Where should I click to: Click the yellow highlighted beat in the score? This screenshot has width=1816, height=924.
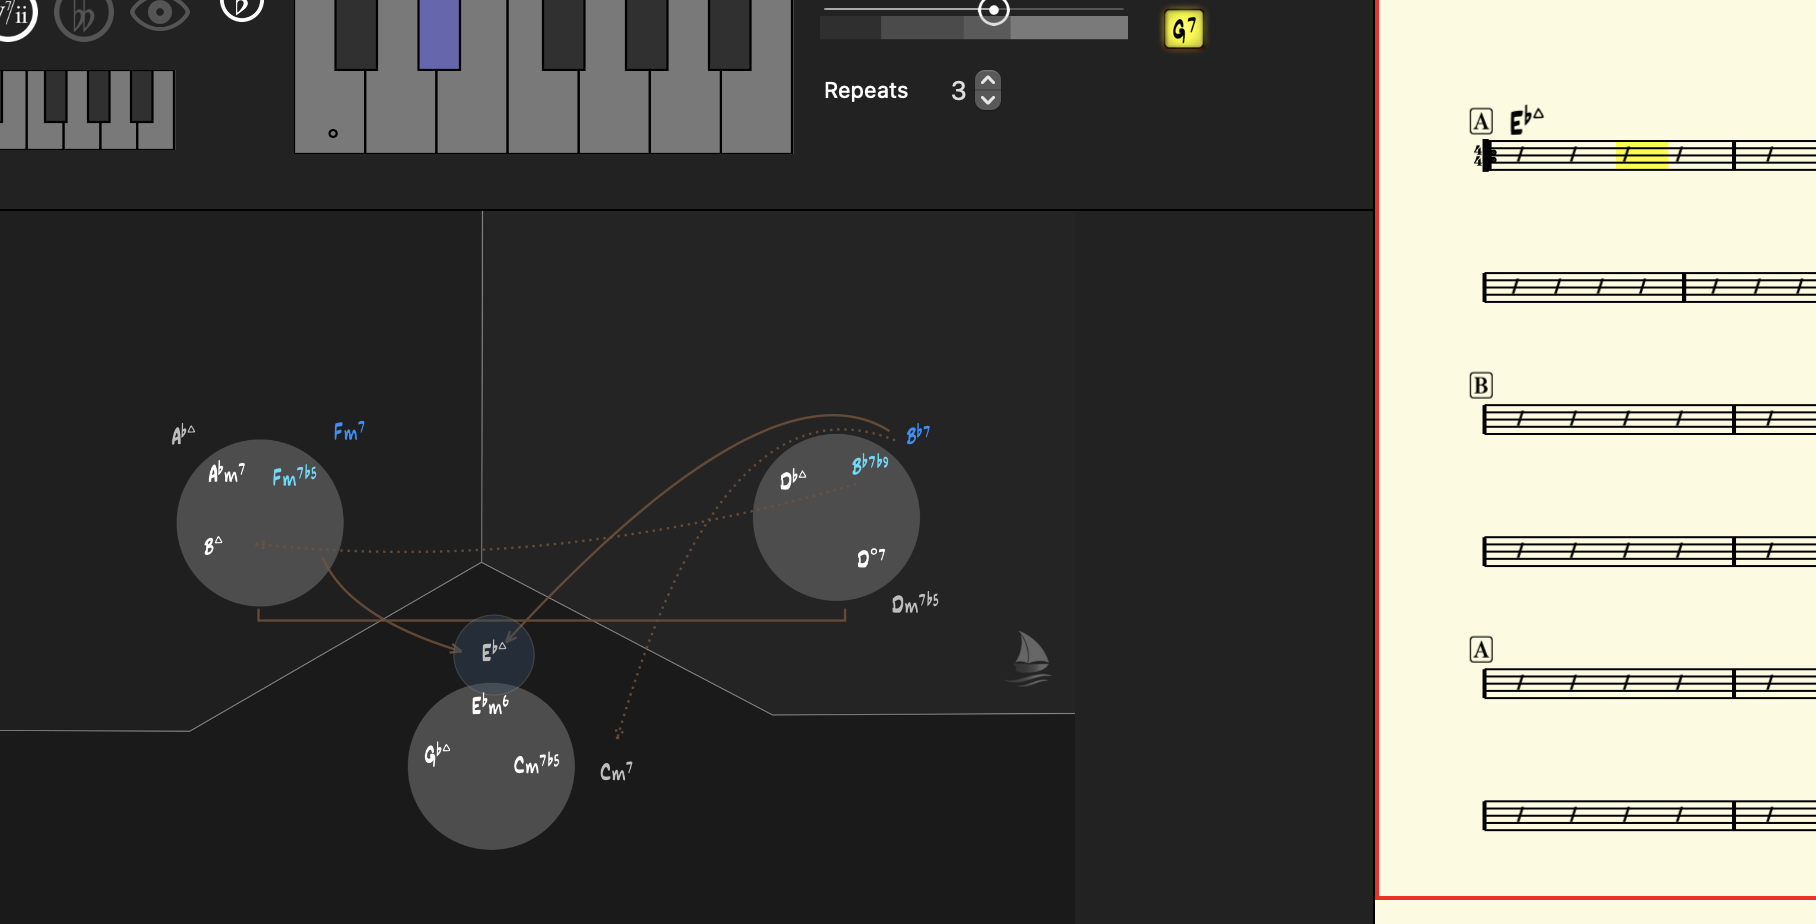(x=1642, y=155)
